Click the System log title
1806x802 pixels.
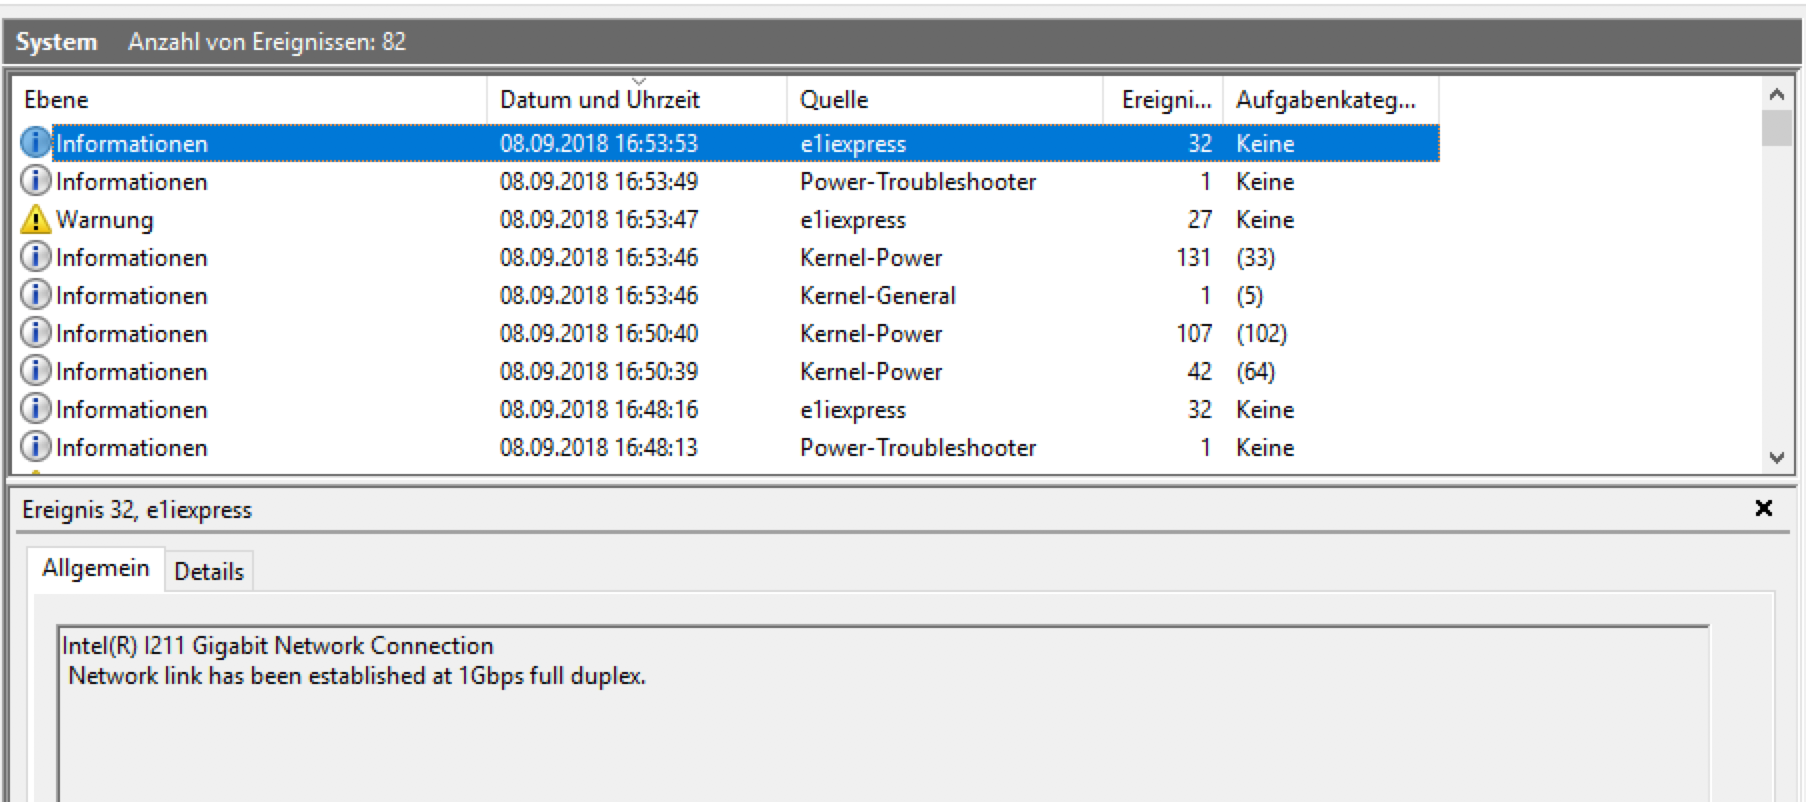point(56,42)
